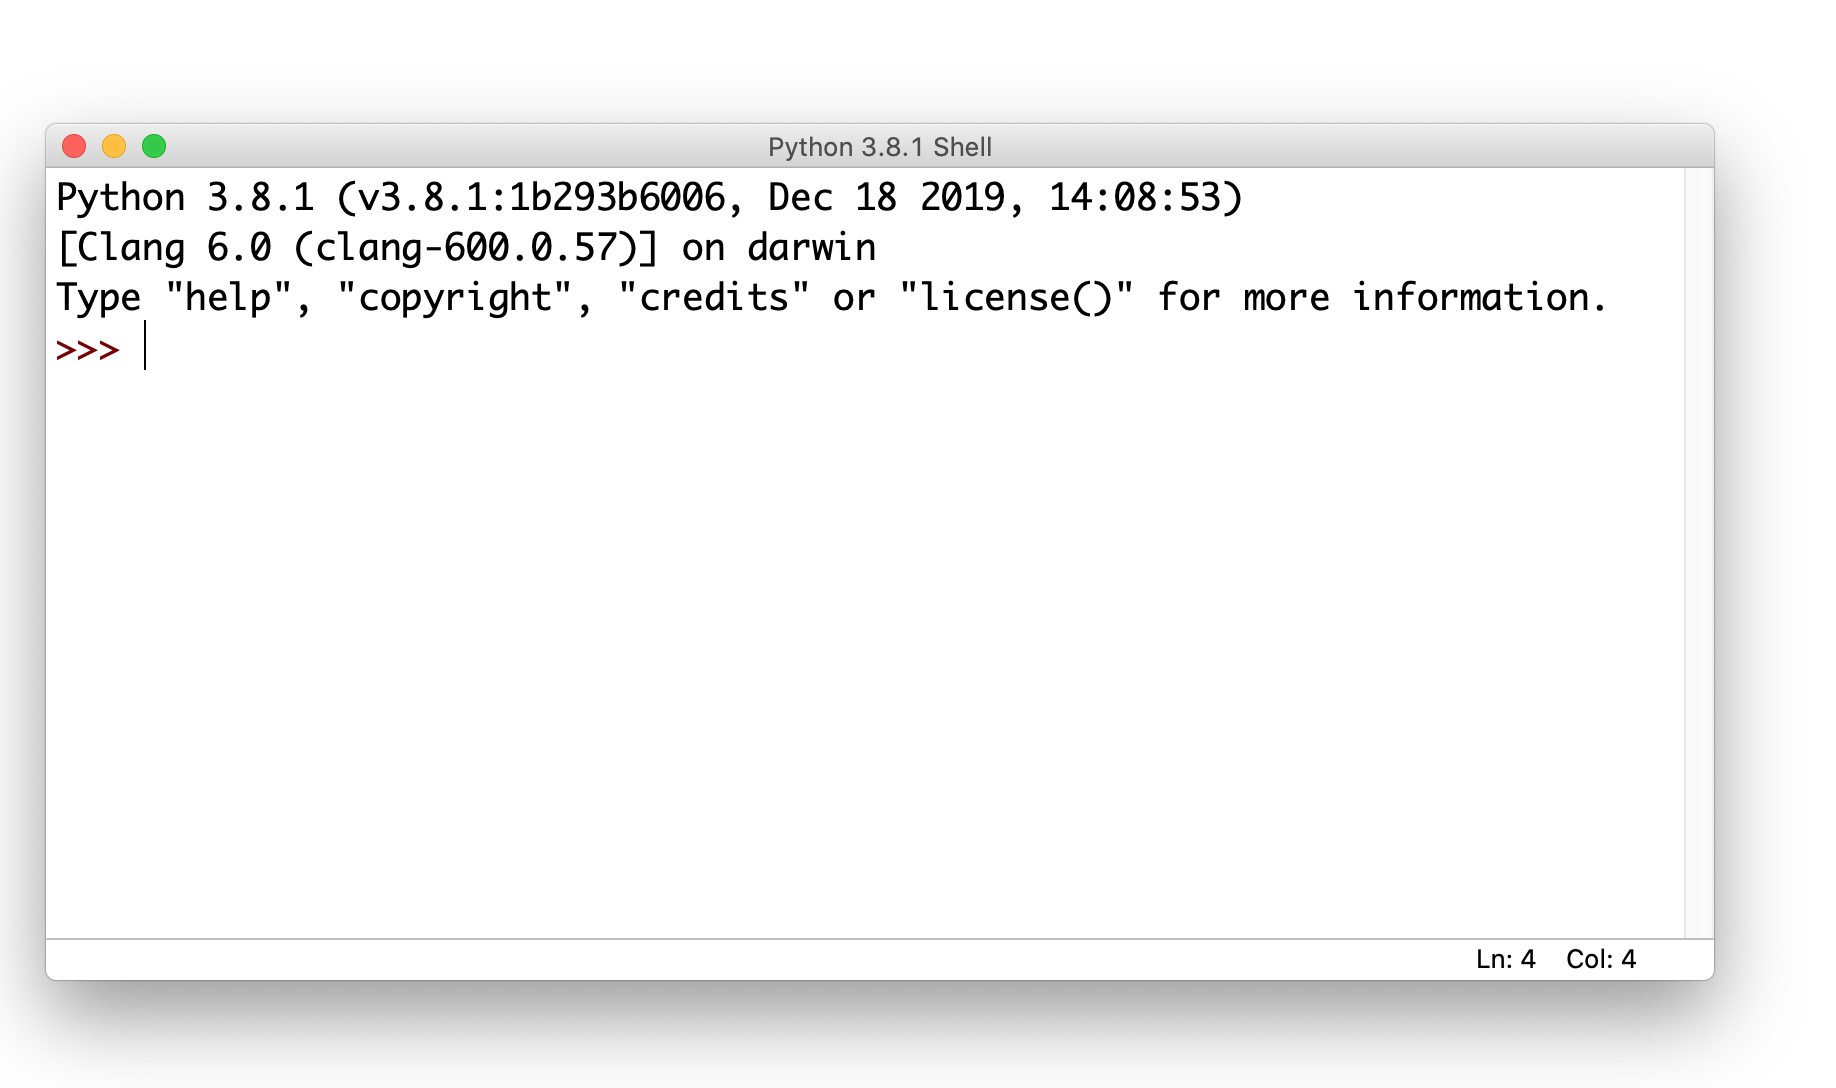Click the red >>> prompt symbol
Viewport: 1836px width, 1088px height.
tap(88, 350)
